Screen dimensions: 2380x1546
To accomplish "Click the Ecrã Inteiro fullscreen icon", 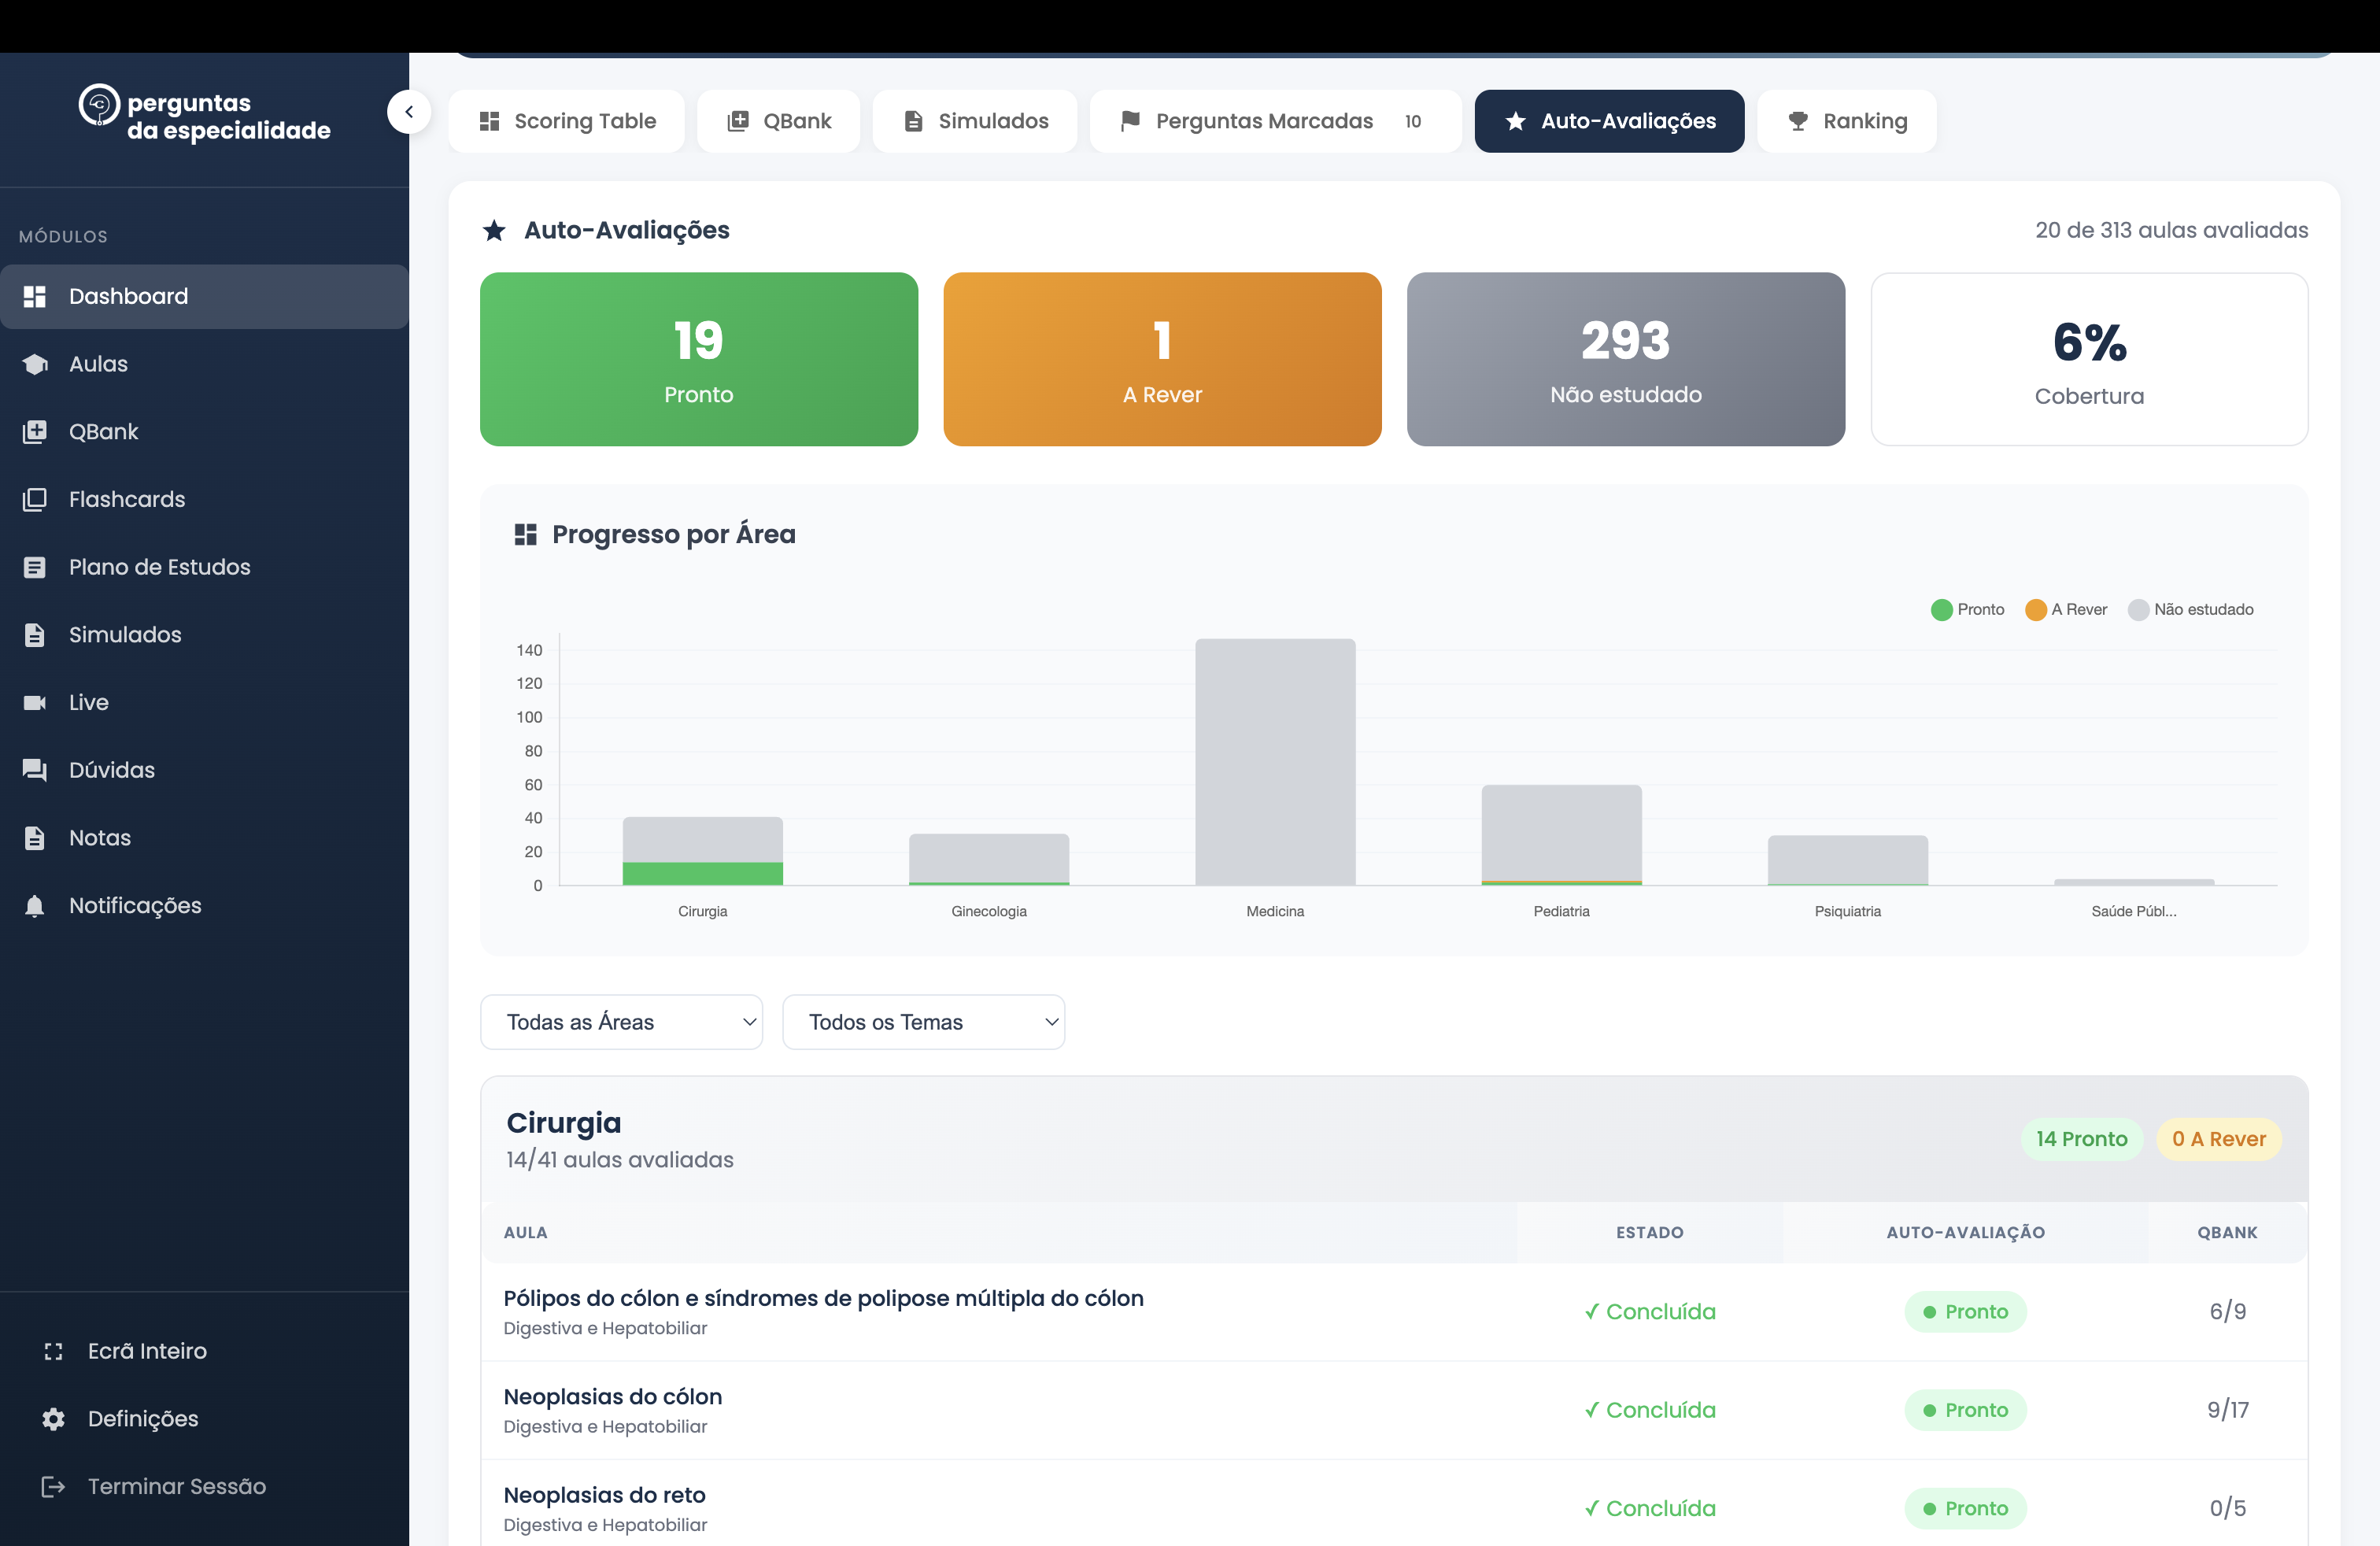I will coord(54,1351).
